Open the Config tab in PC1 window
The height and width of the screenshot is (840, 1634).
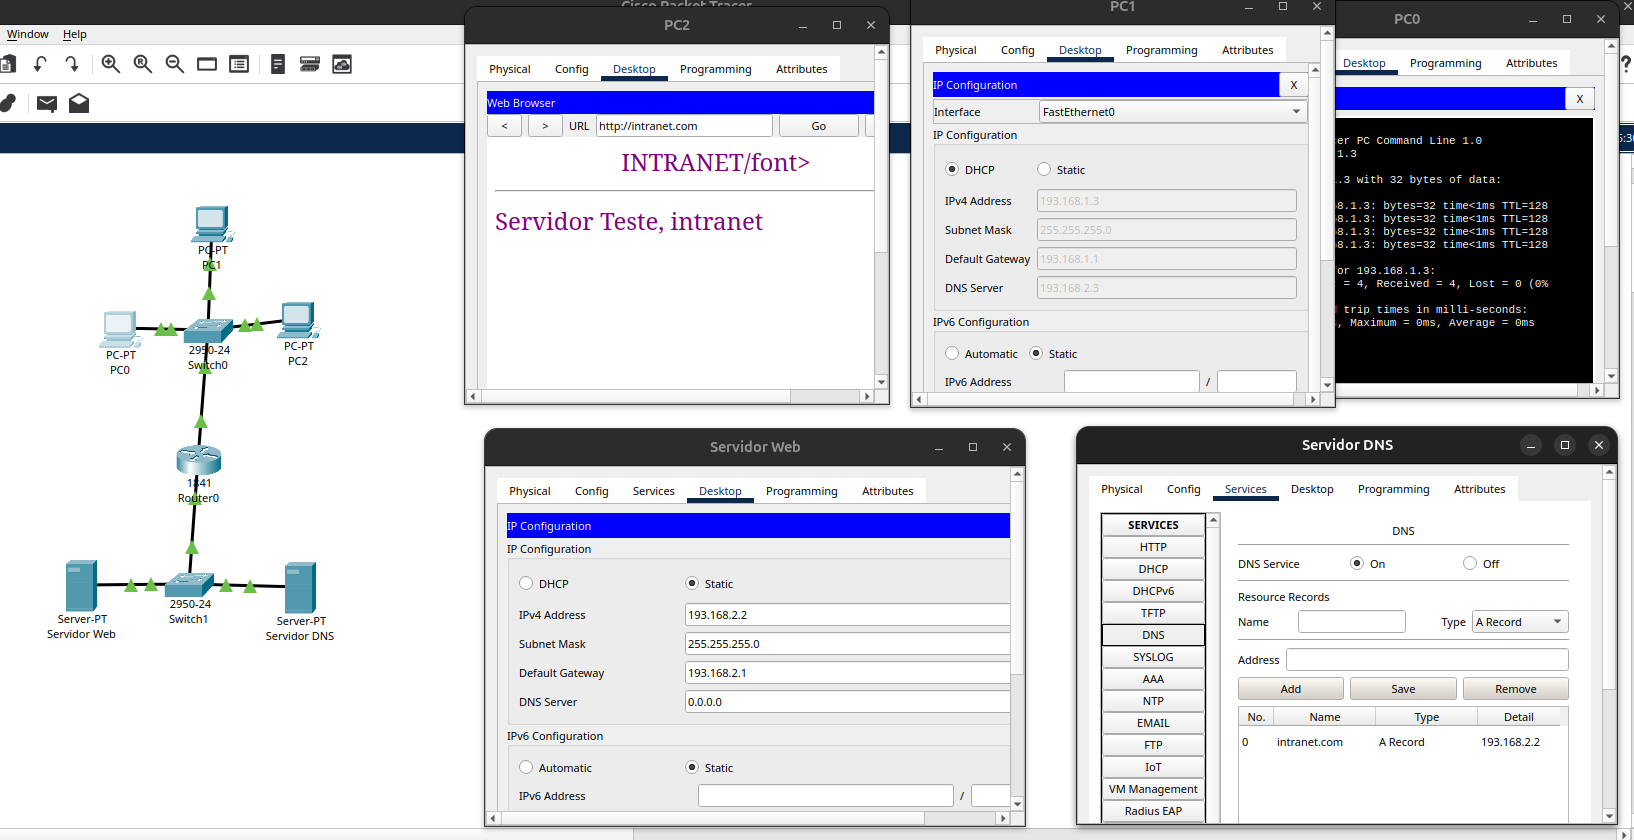[1018, 50]
